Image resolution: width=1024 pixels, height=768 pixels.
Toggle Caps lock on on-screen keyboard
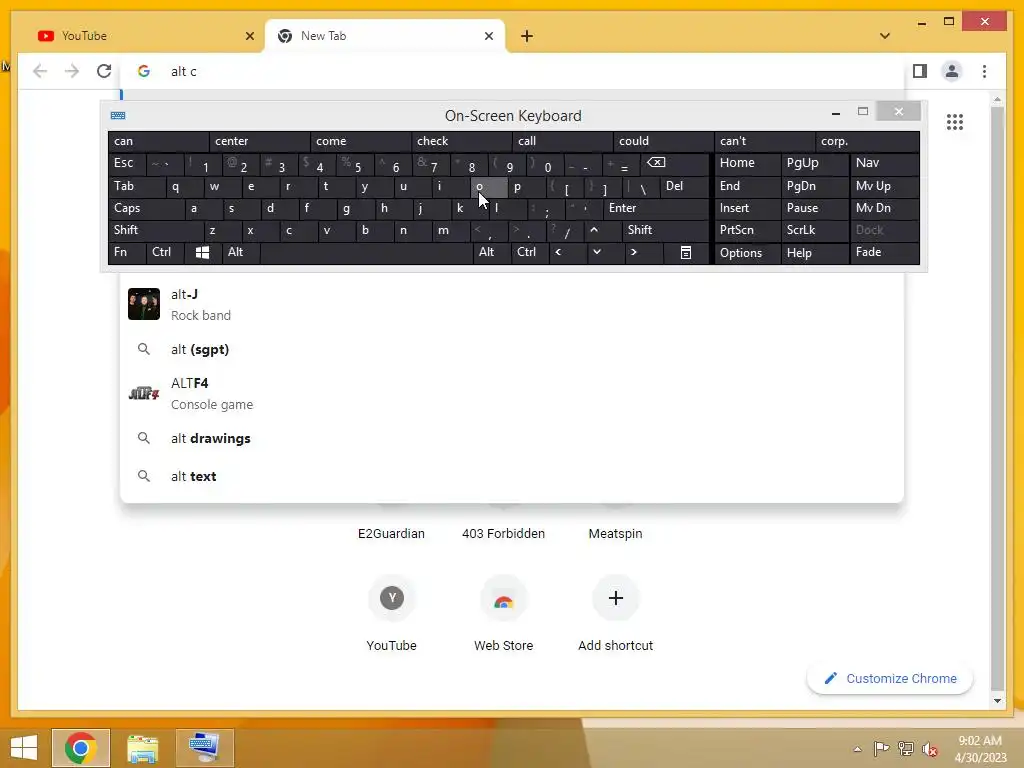(x=146, y=208)
